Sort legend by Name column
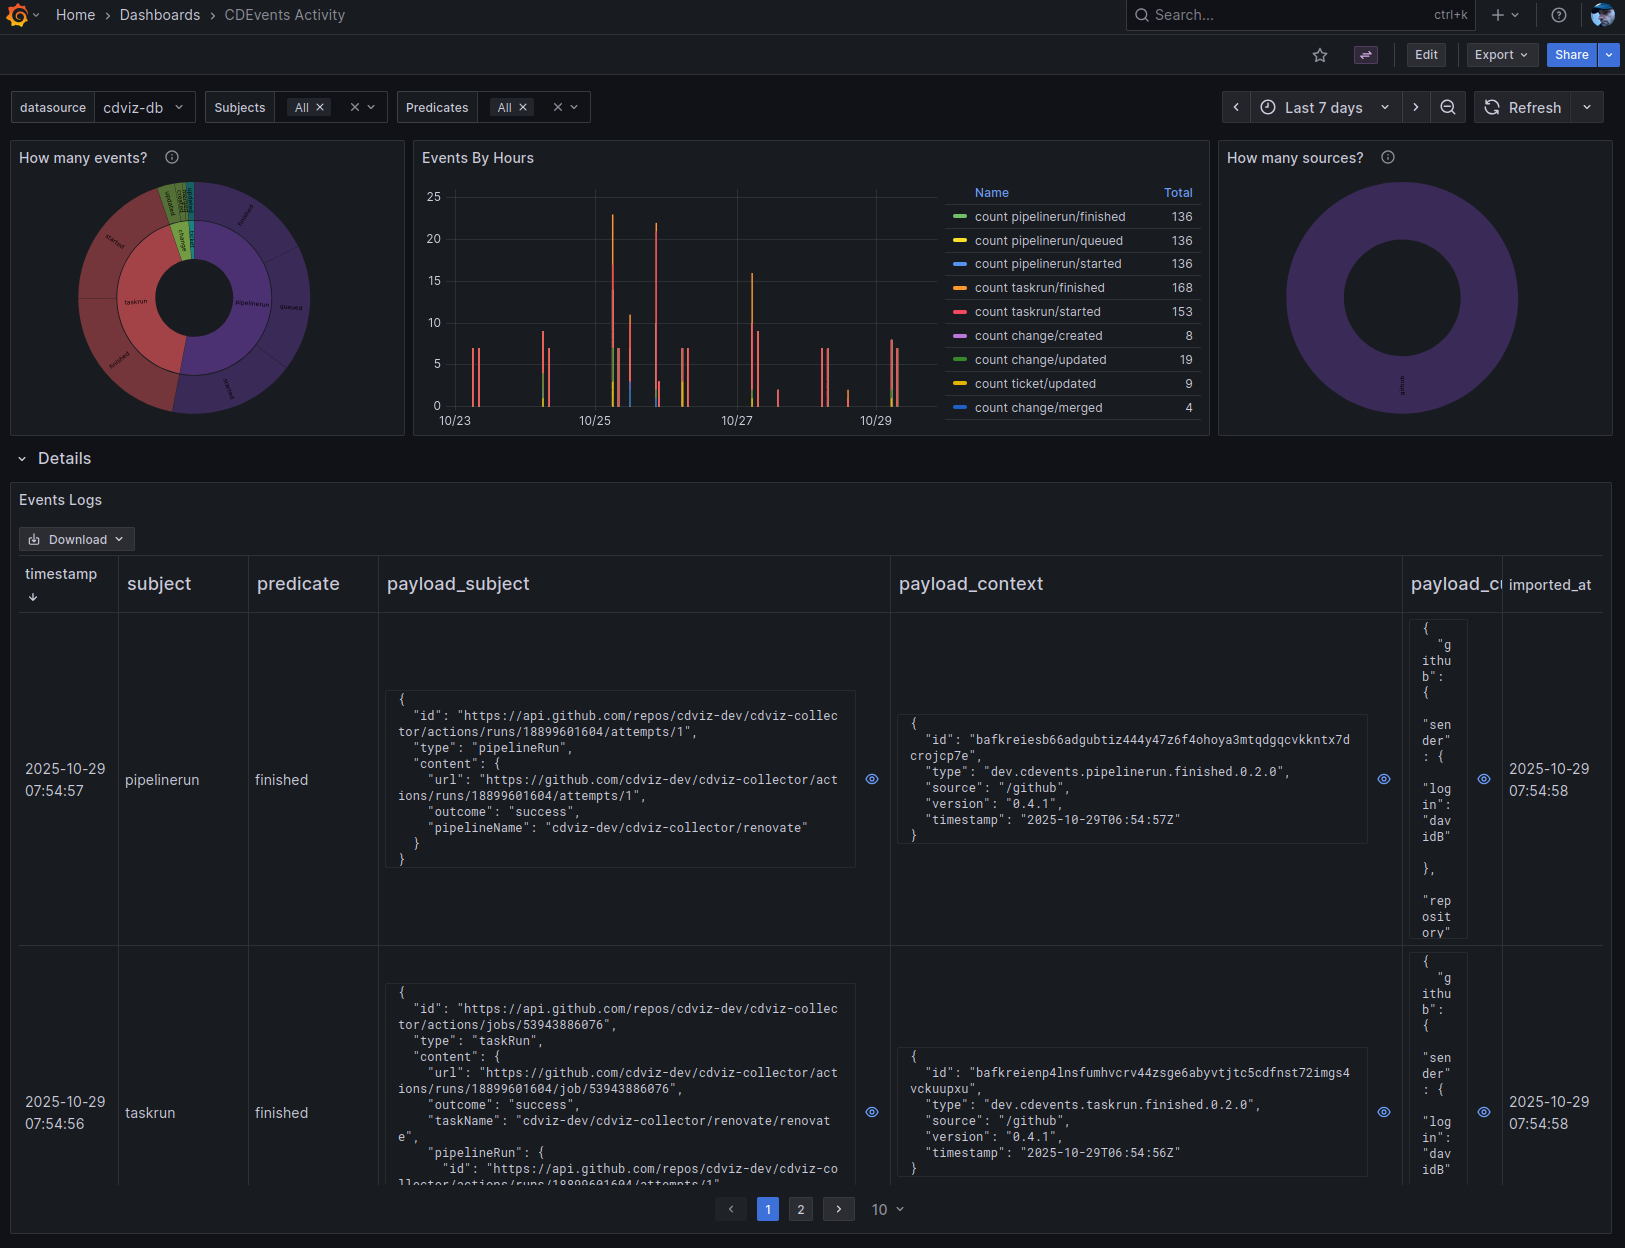 coord(992,193)
